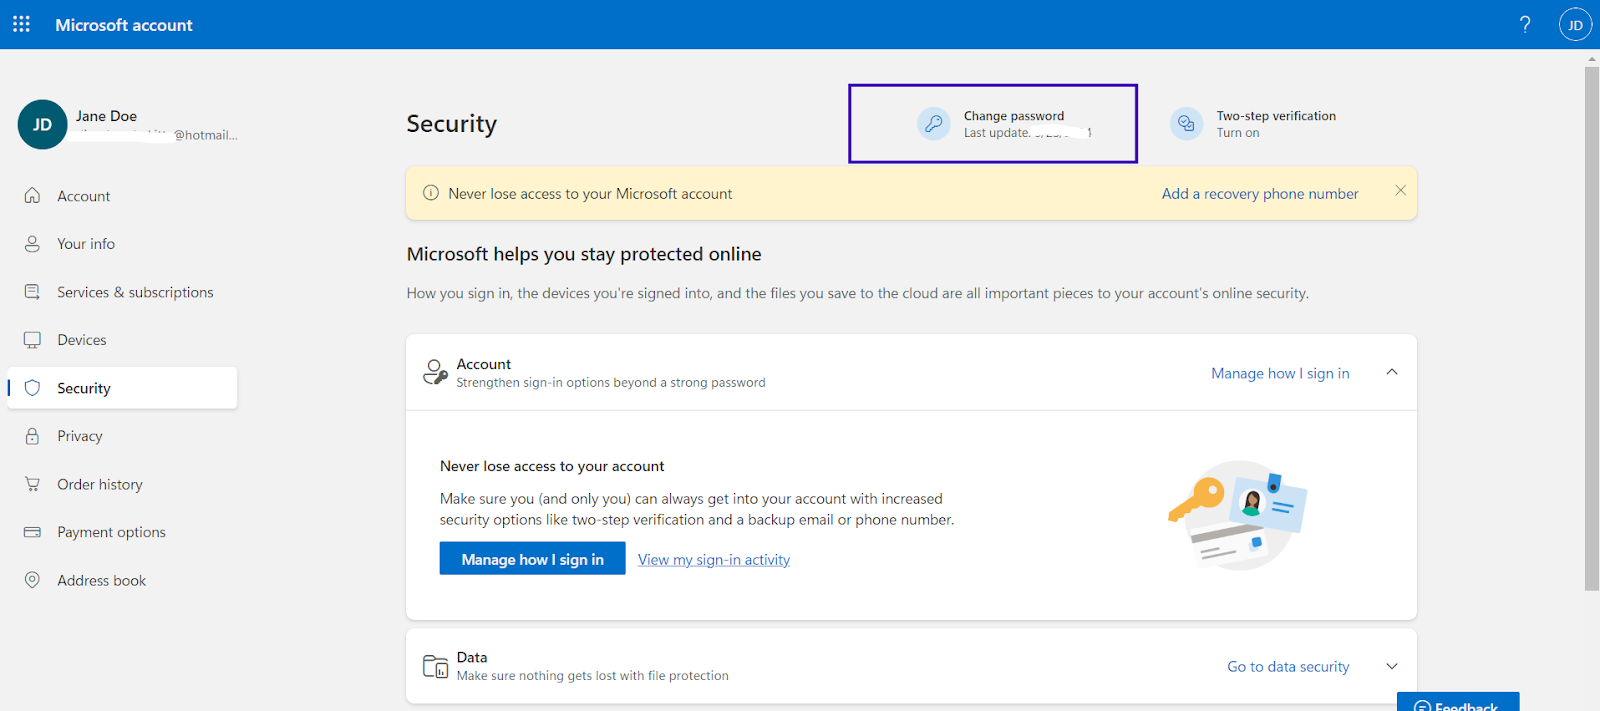Open Account in the sidebar menu
Screen dimensions: 1600x711
click(x=84, y=196)
